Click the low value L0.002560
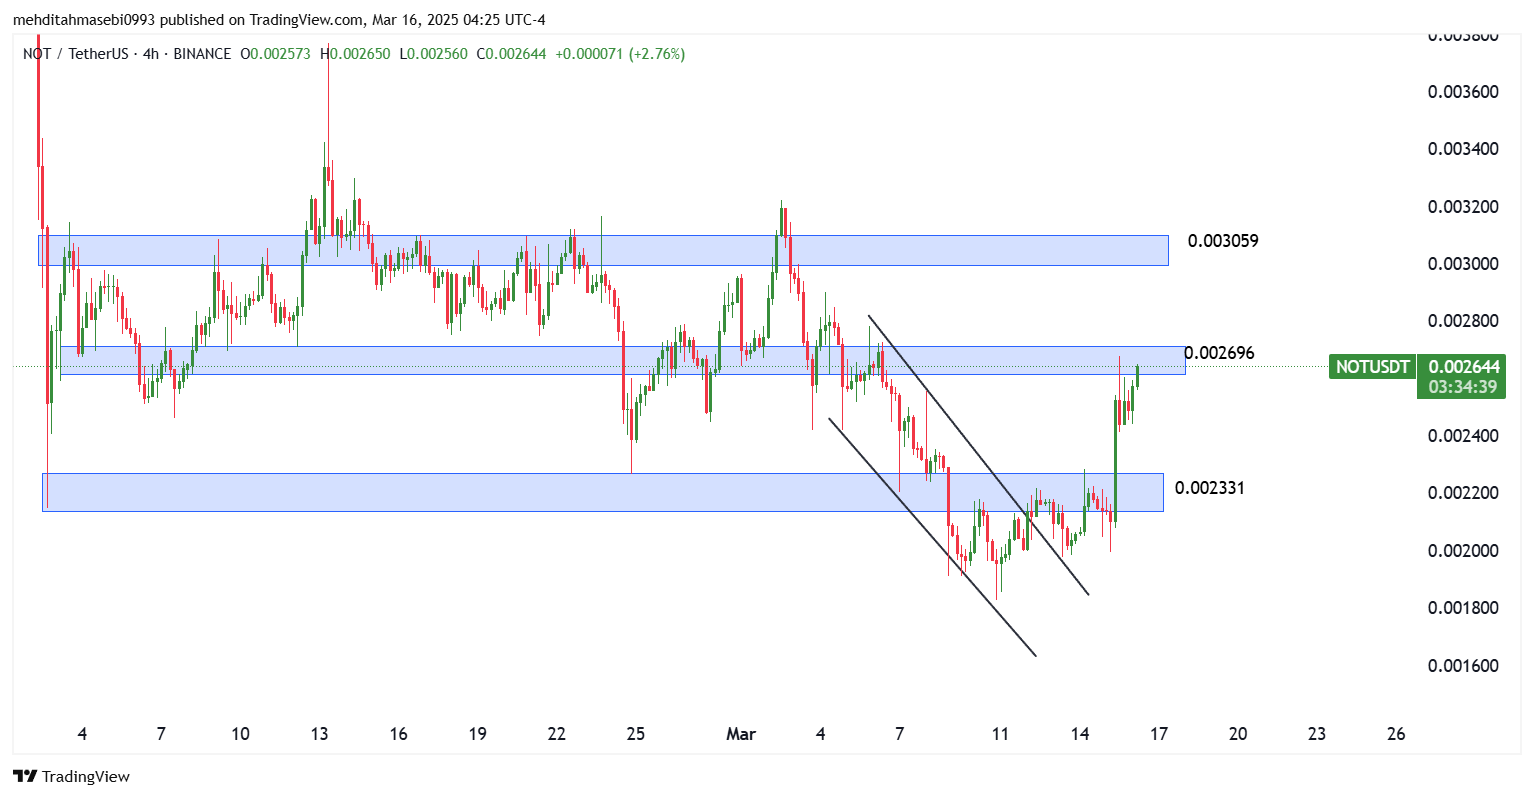This screenshot has width=1534, height=798. (x=433, y=54)
